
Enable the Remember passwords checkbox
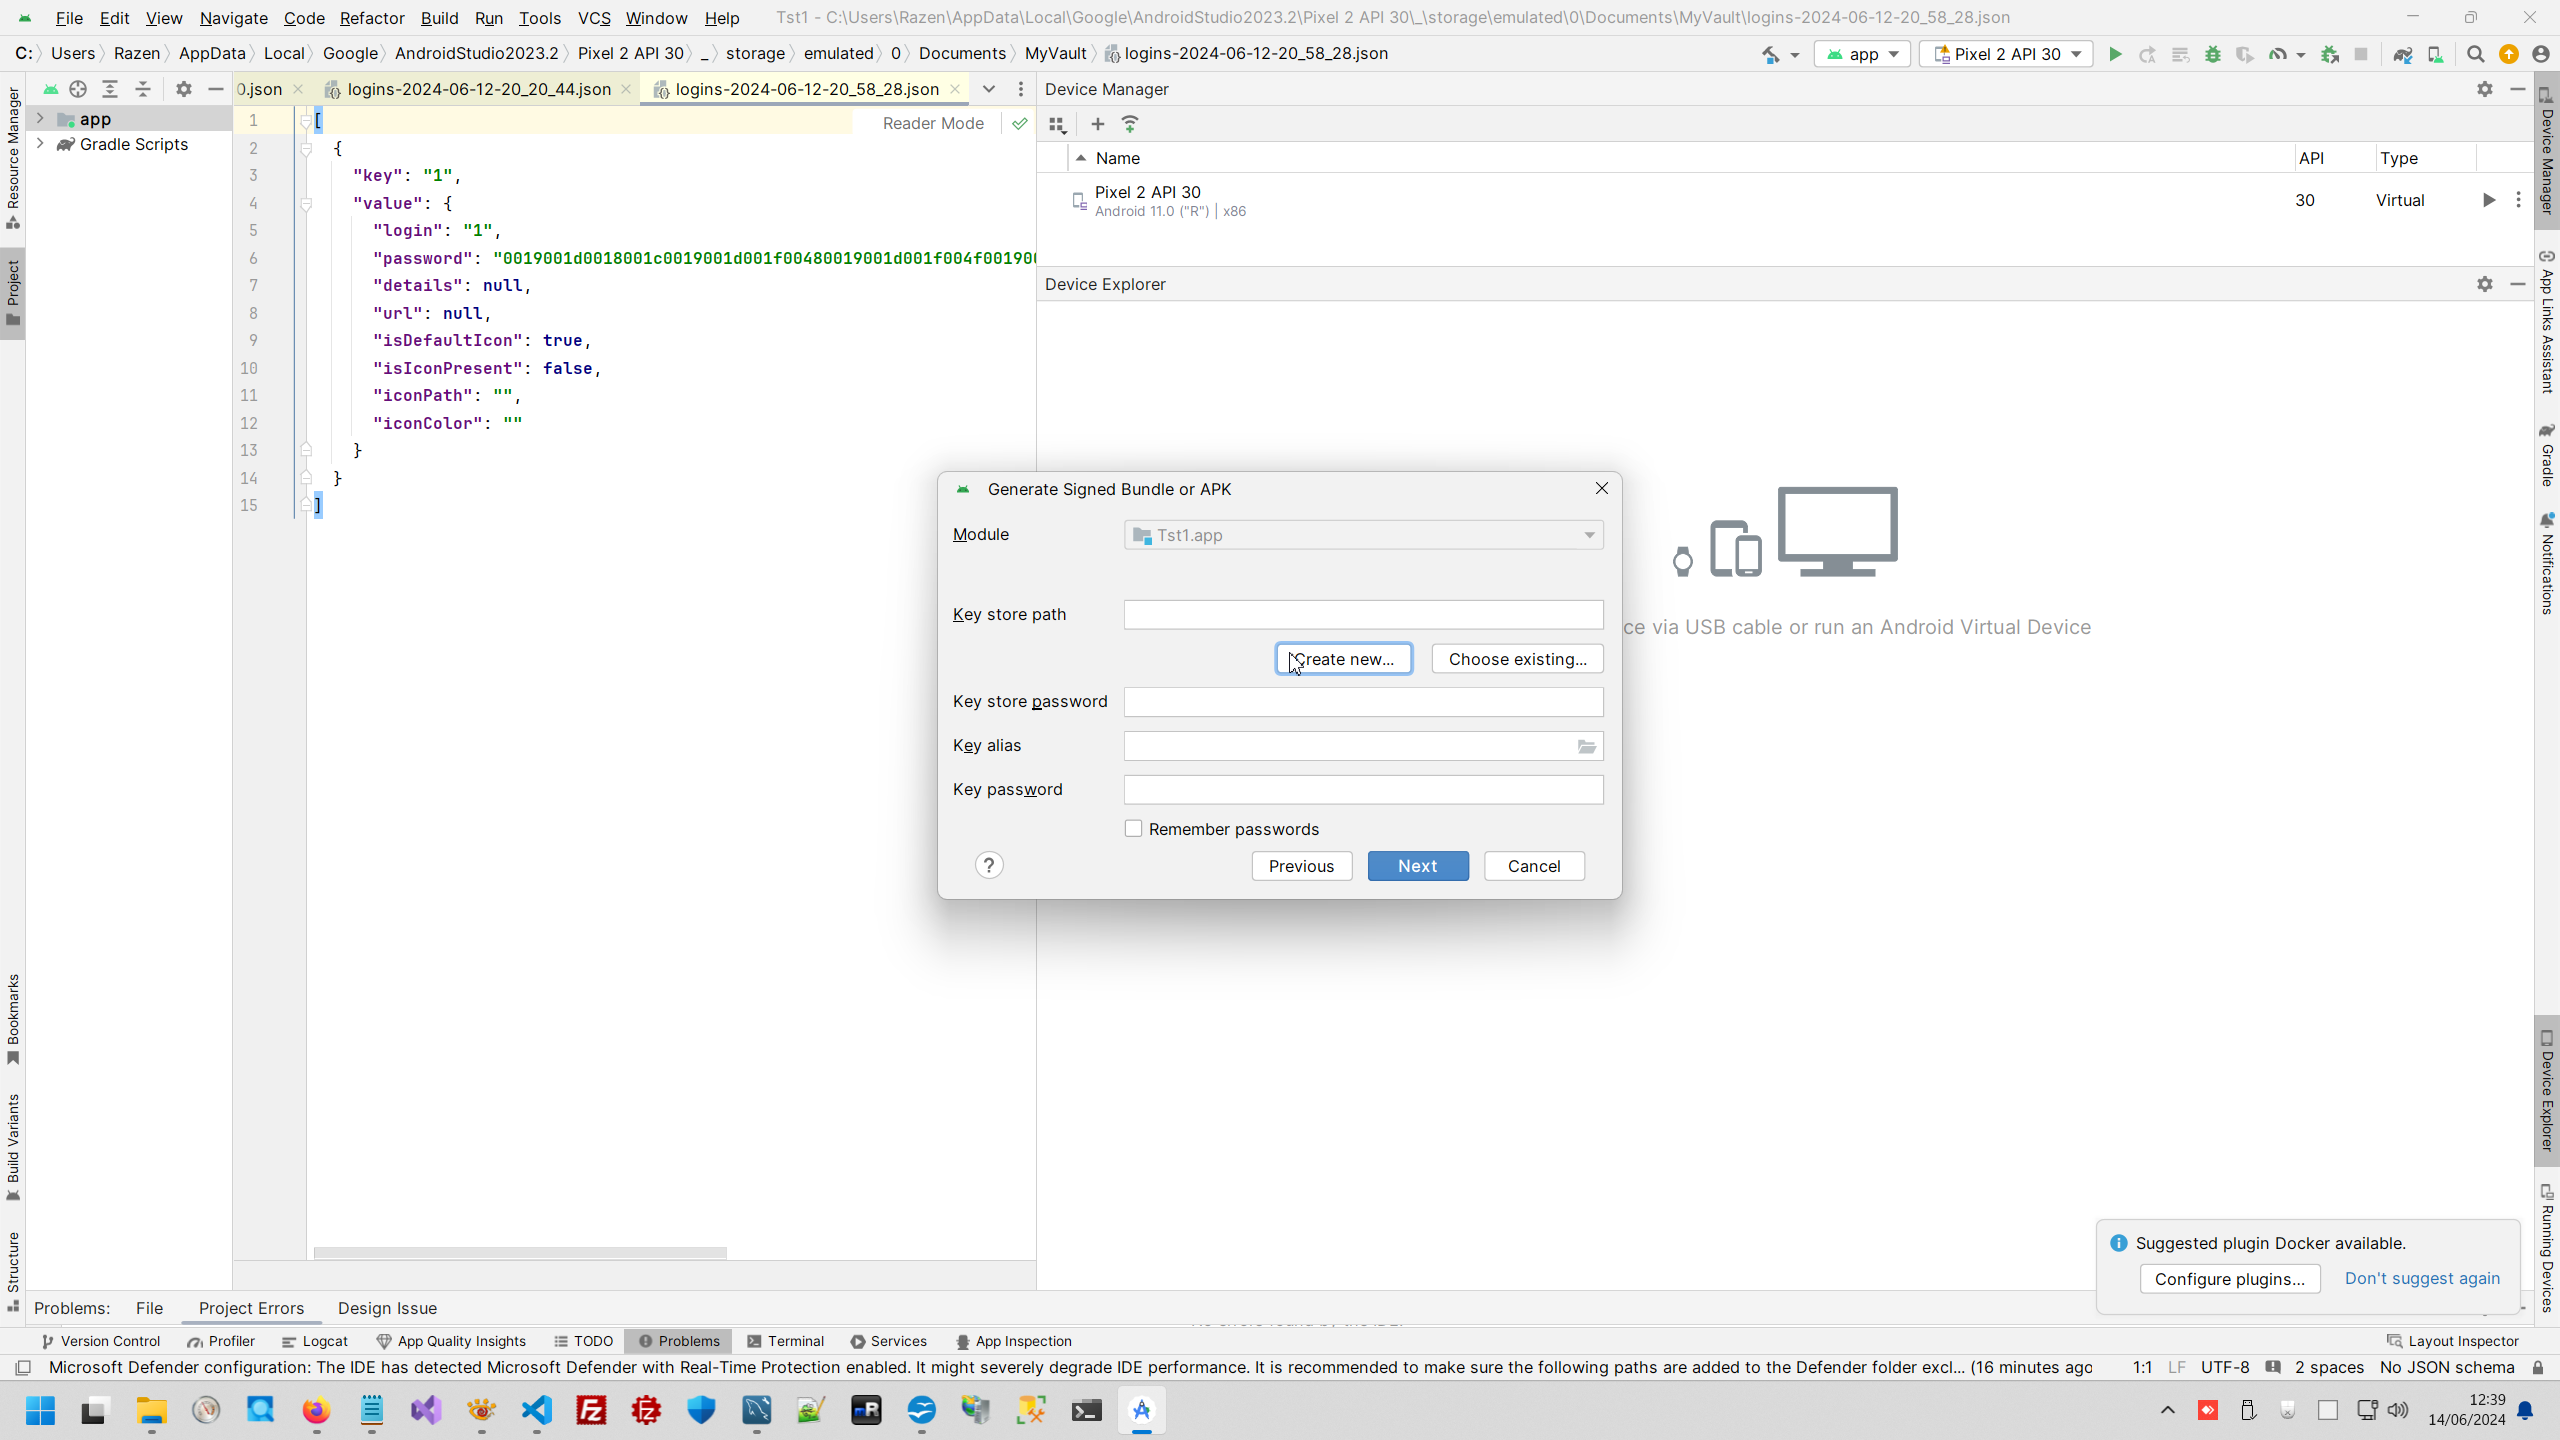1133,829
